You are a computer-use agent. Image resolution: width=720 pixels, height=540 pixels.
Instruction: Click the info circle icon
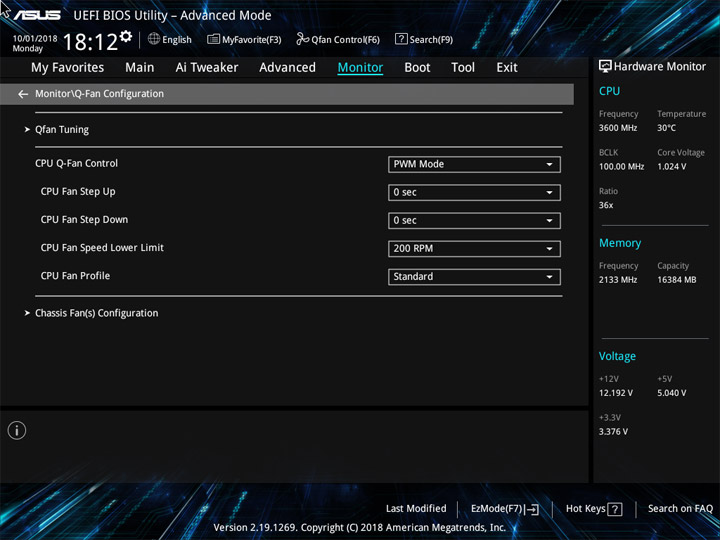(x=17, y=430)
